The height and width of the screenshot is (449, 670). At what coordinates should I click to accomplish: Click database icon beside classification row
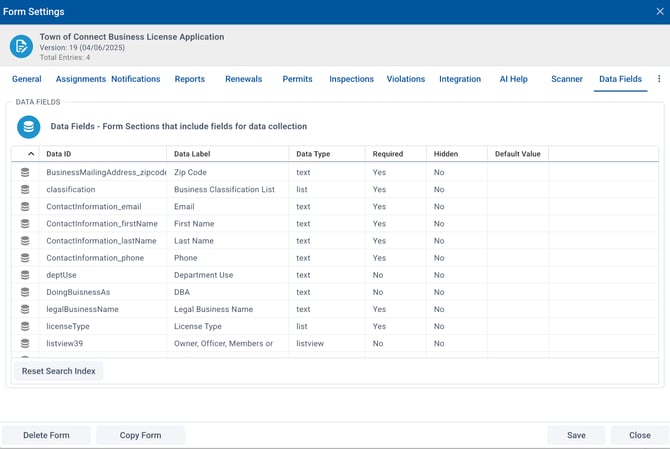(25, 189)
